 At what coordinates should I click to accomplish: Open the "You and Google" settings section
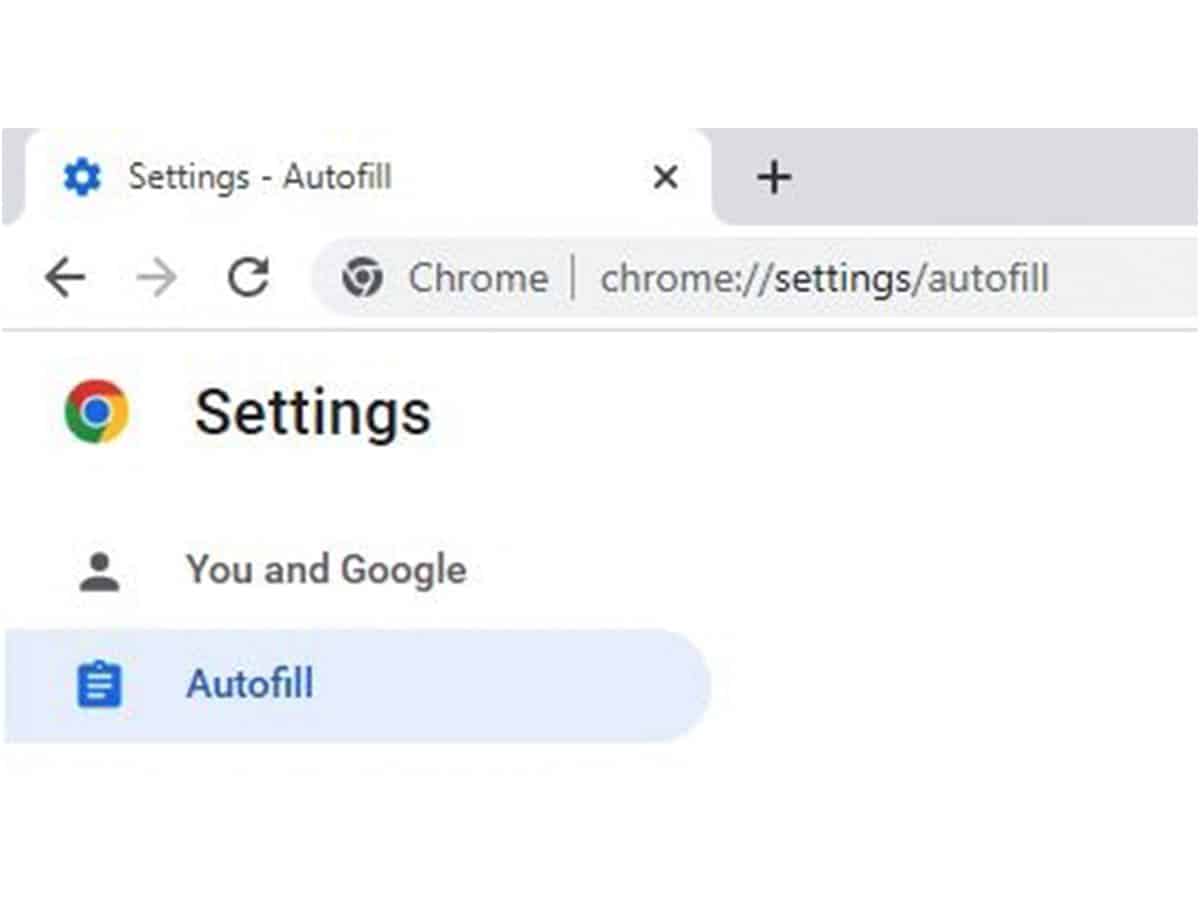pos(326,570)
